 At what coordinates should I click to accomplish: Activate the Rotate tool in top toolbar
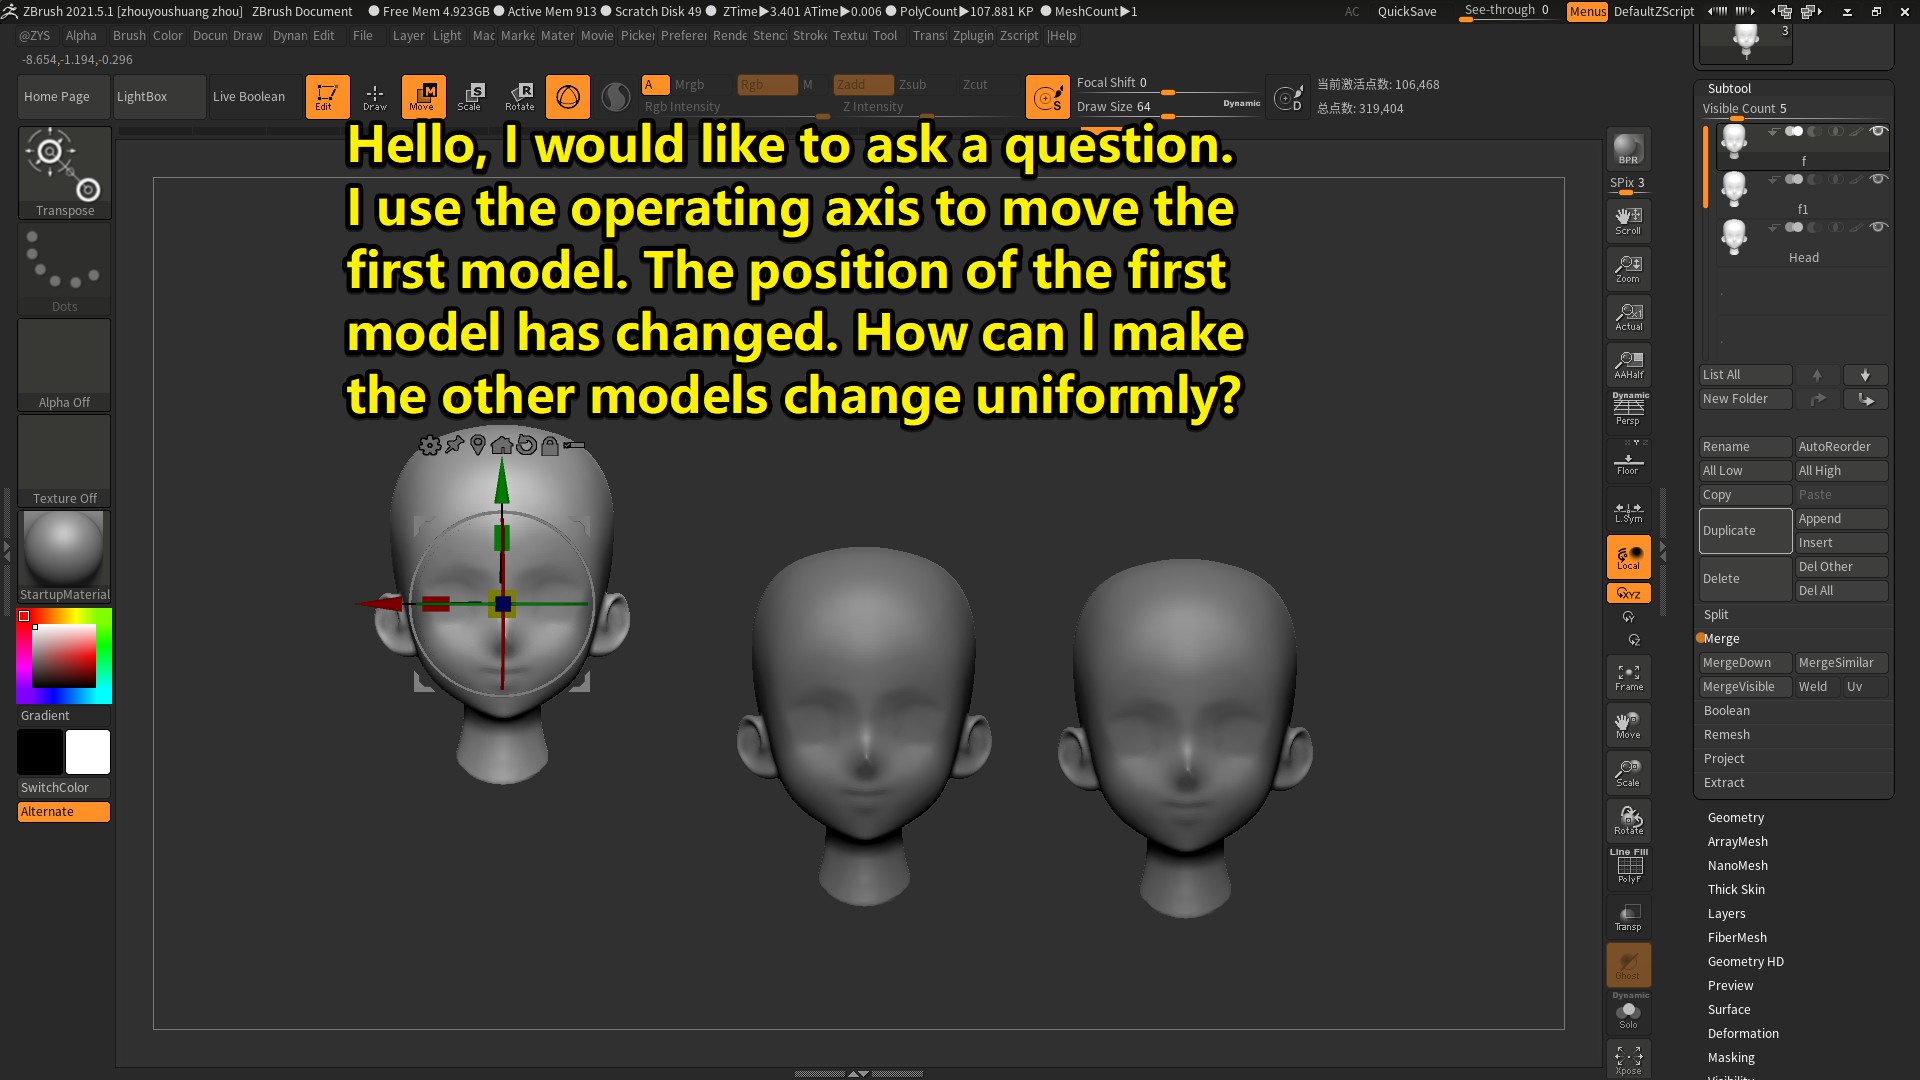(520, 96)
